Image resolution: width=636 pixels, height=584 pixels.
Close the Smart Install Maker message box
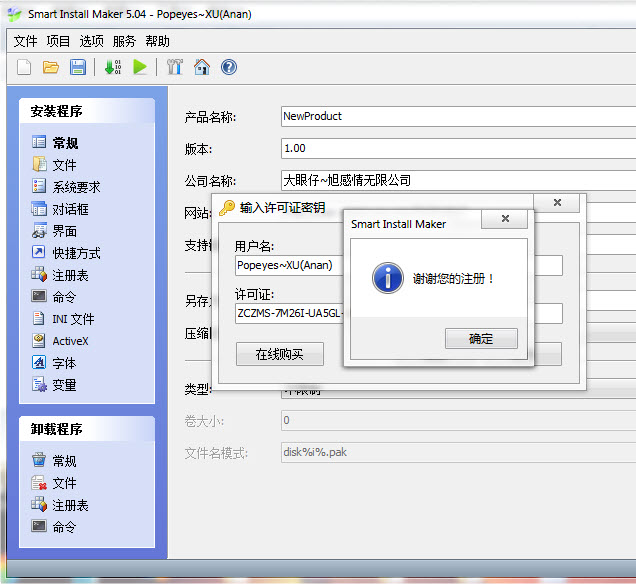(x=505, y=219)
